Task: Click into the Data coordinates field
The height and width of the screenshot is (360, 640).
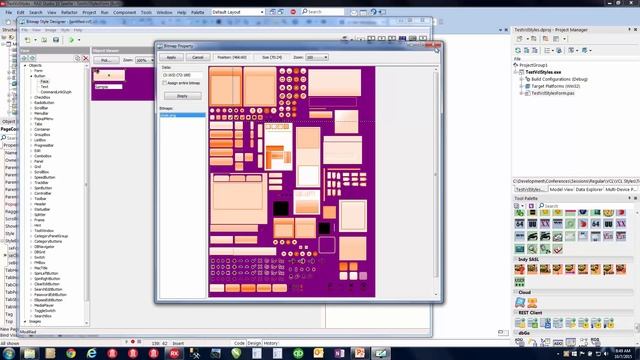Action: pyautogui.click(x=182, y=75)
